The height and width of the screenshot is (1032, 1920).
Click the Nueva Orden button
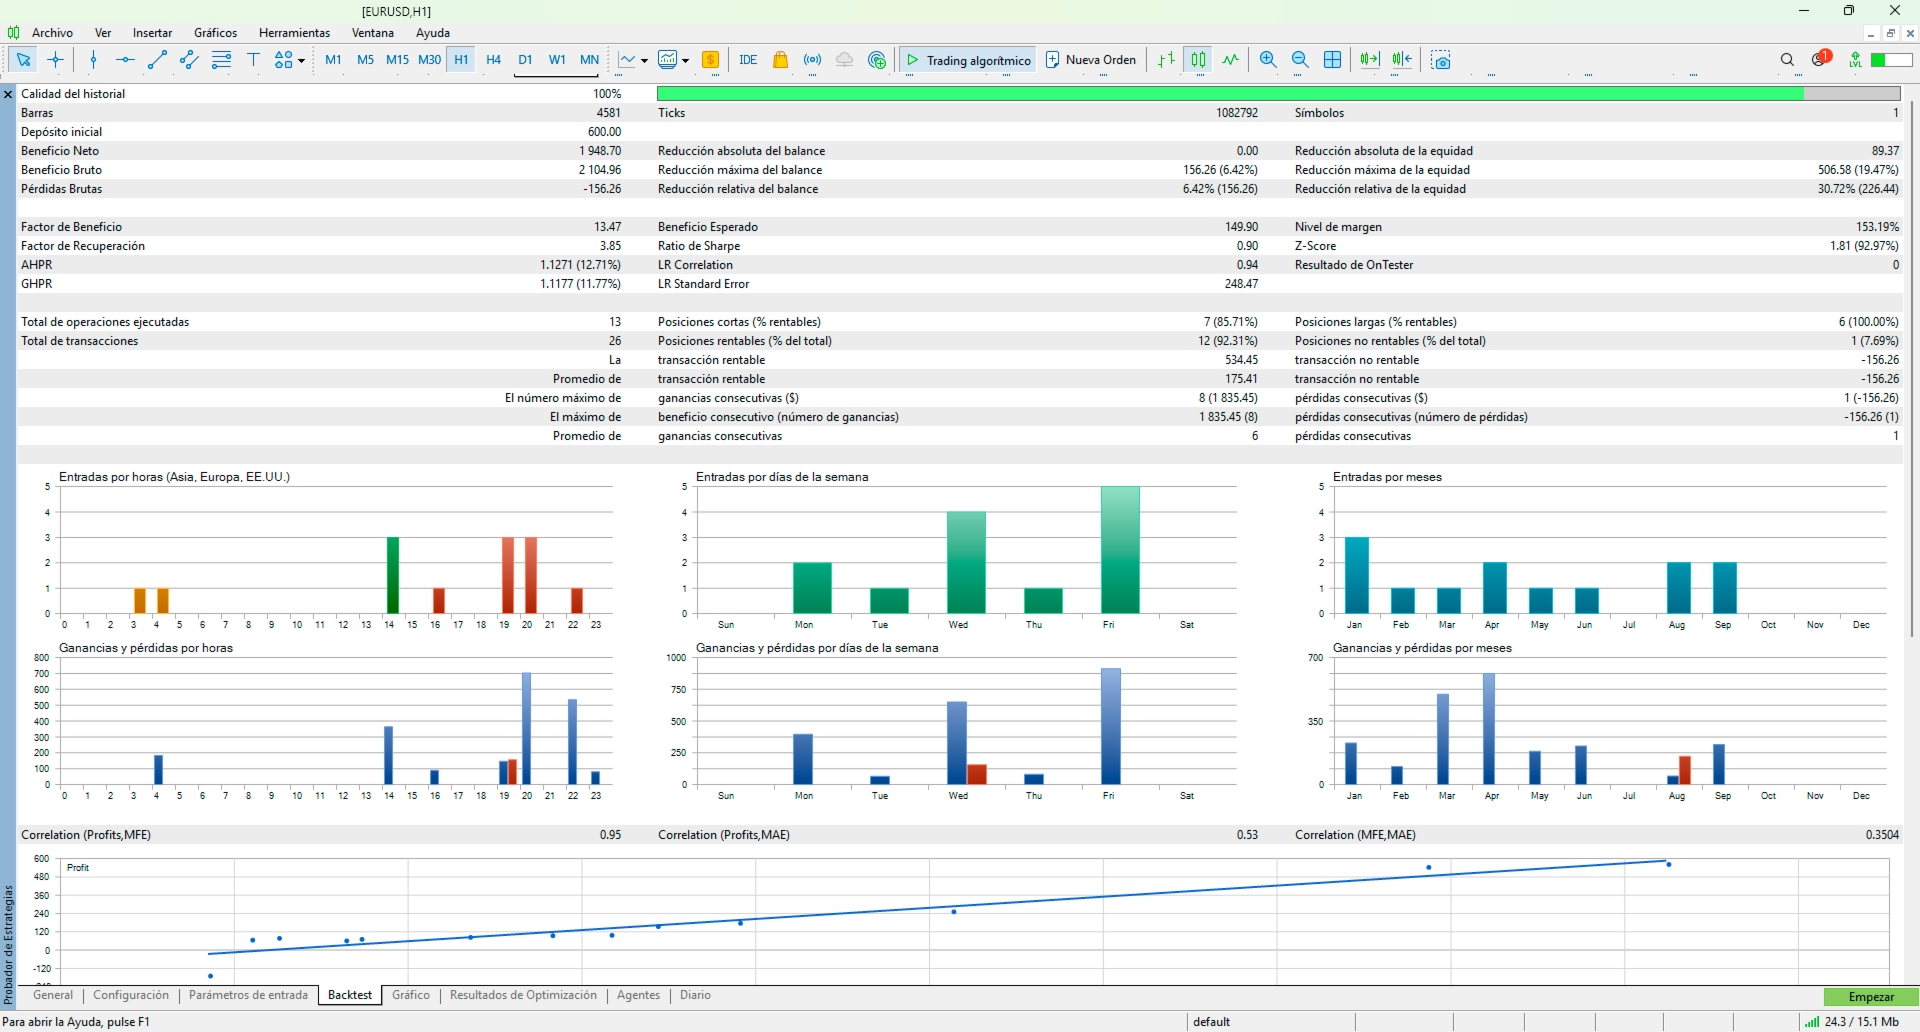[1091, 60]
